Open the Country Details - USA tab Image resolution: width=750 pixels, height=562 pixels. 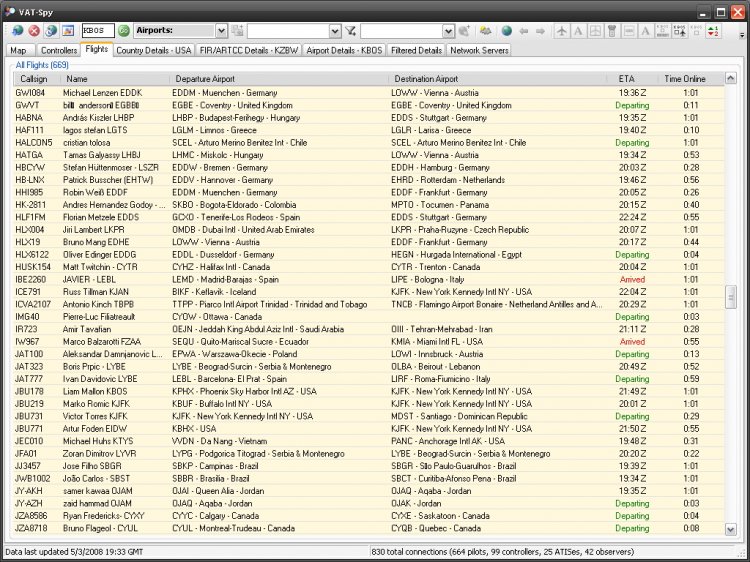tap(154, 50)
